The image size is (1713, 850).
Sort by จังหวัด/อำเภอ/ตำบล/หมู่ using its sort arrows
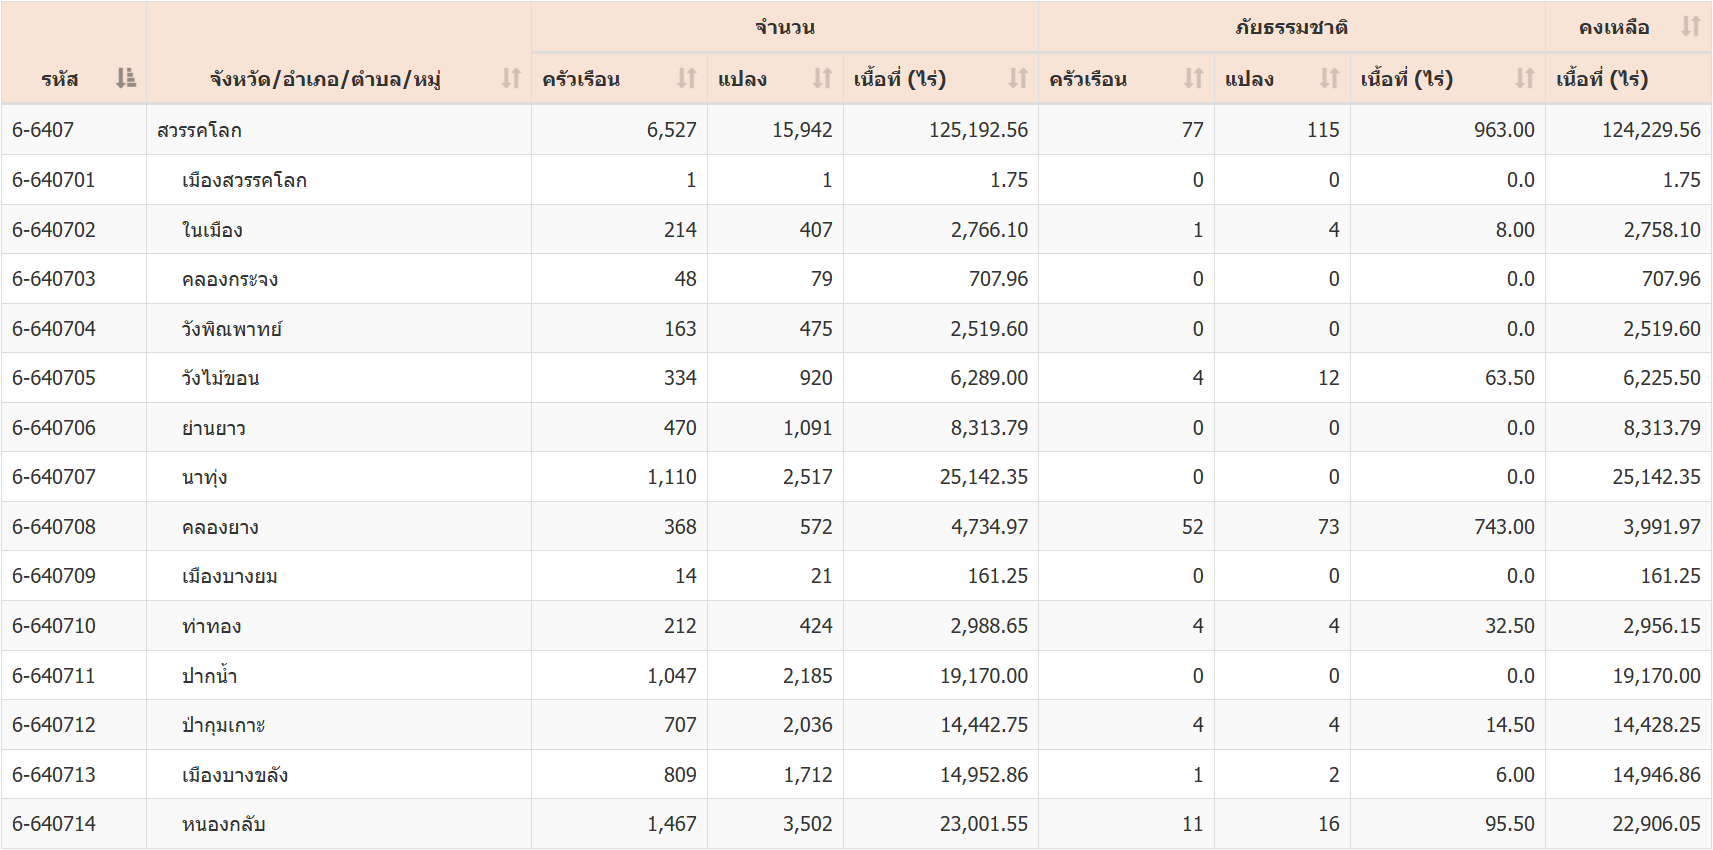[511, 78]
